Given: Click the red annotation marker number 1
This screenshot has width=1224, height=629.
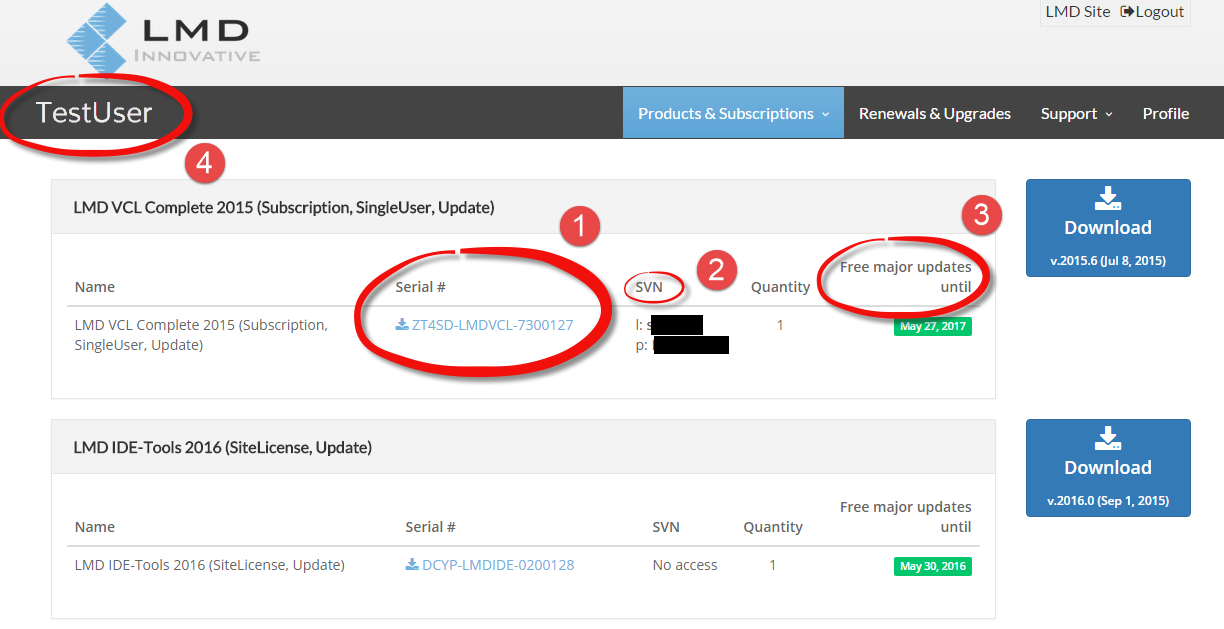Looking at the screenshot, I should (578, 226).
